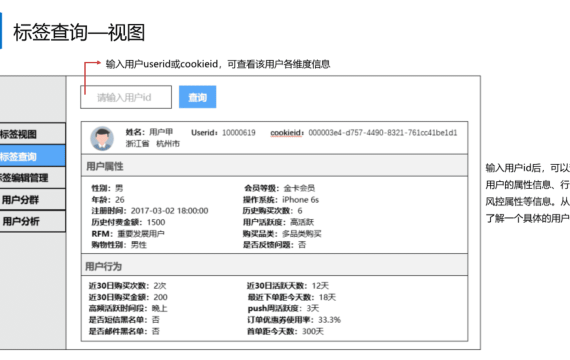The width and height of the screenshot is (570, 360).
Task: Click the 是否短信黑名单: 否 field
Action: tap(124, 320)
